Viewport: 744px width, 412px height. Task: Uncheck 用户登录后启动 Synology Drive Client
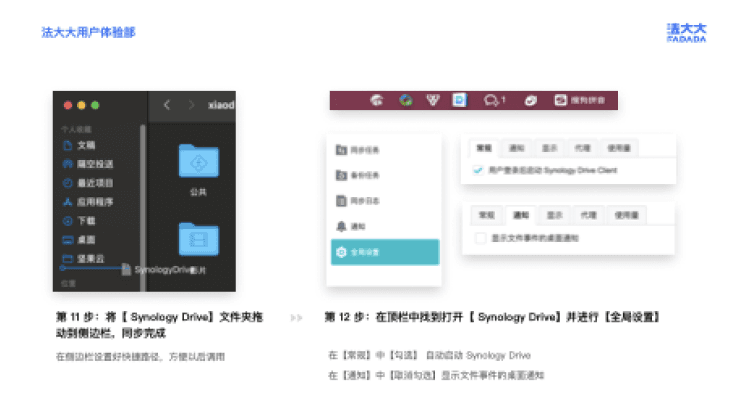pos(478,170)
